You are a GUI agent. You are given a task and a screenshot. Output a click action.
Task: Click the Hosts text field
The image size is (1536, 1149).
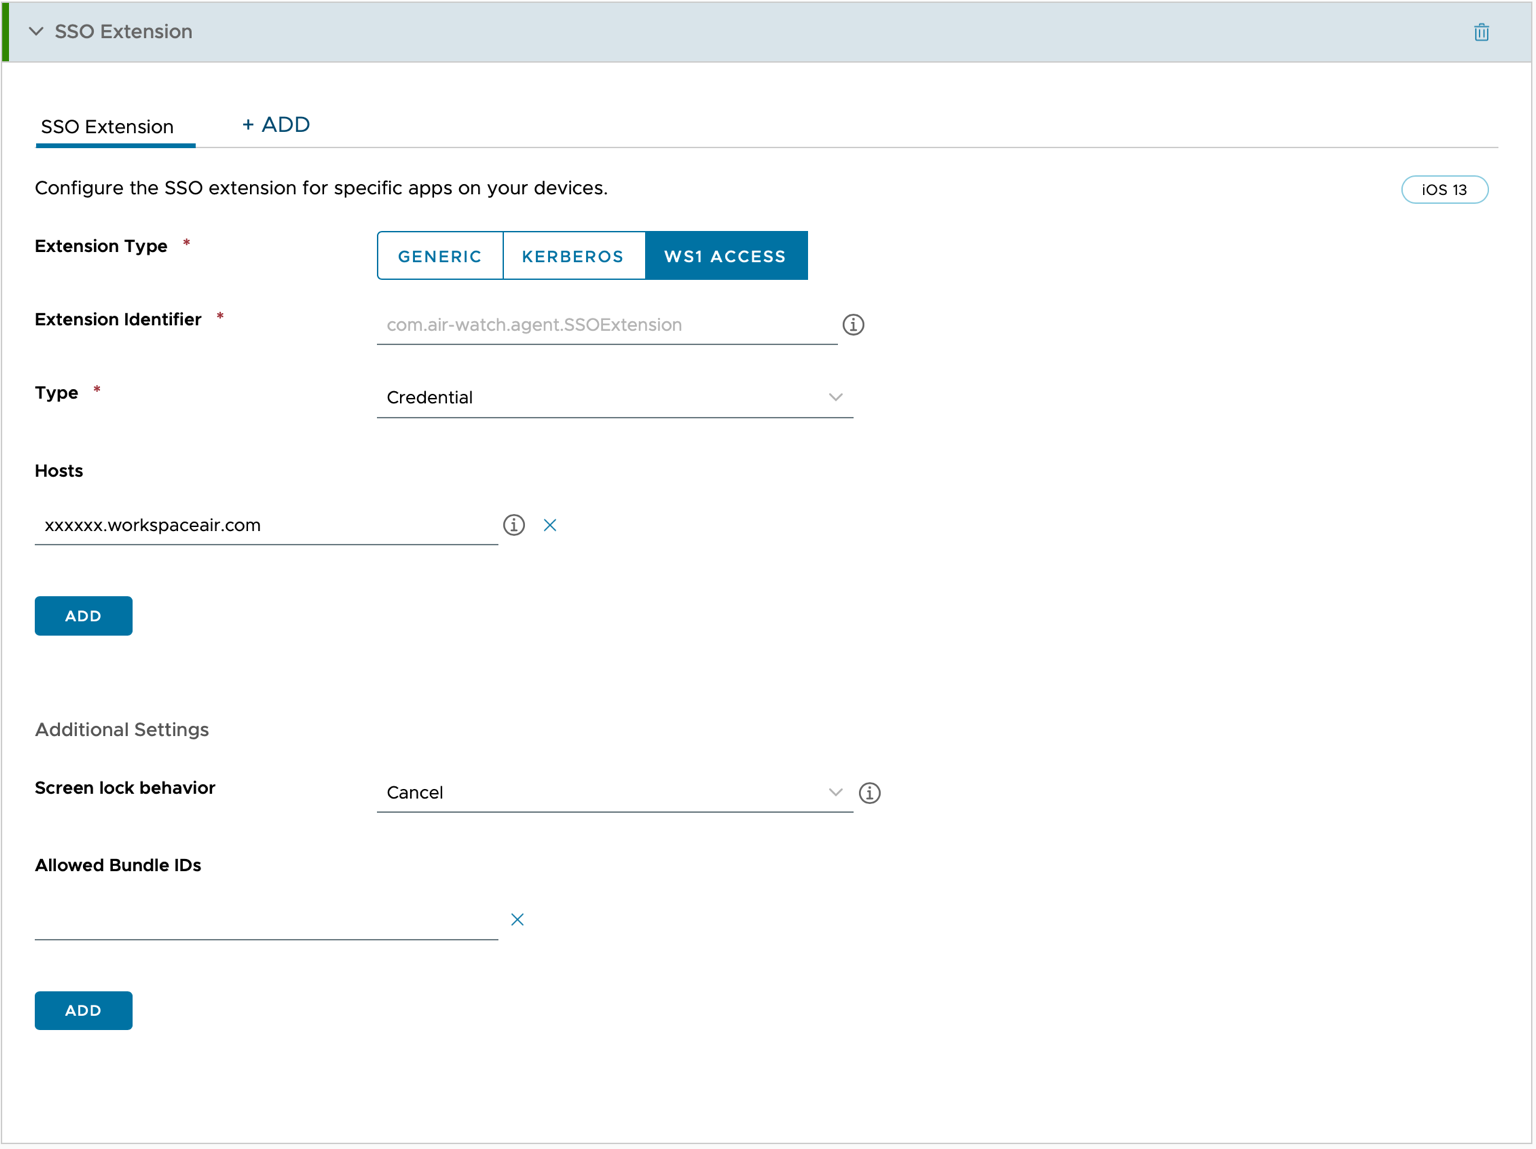click(x=265, y=524)
